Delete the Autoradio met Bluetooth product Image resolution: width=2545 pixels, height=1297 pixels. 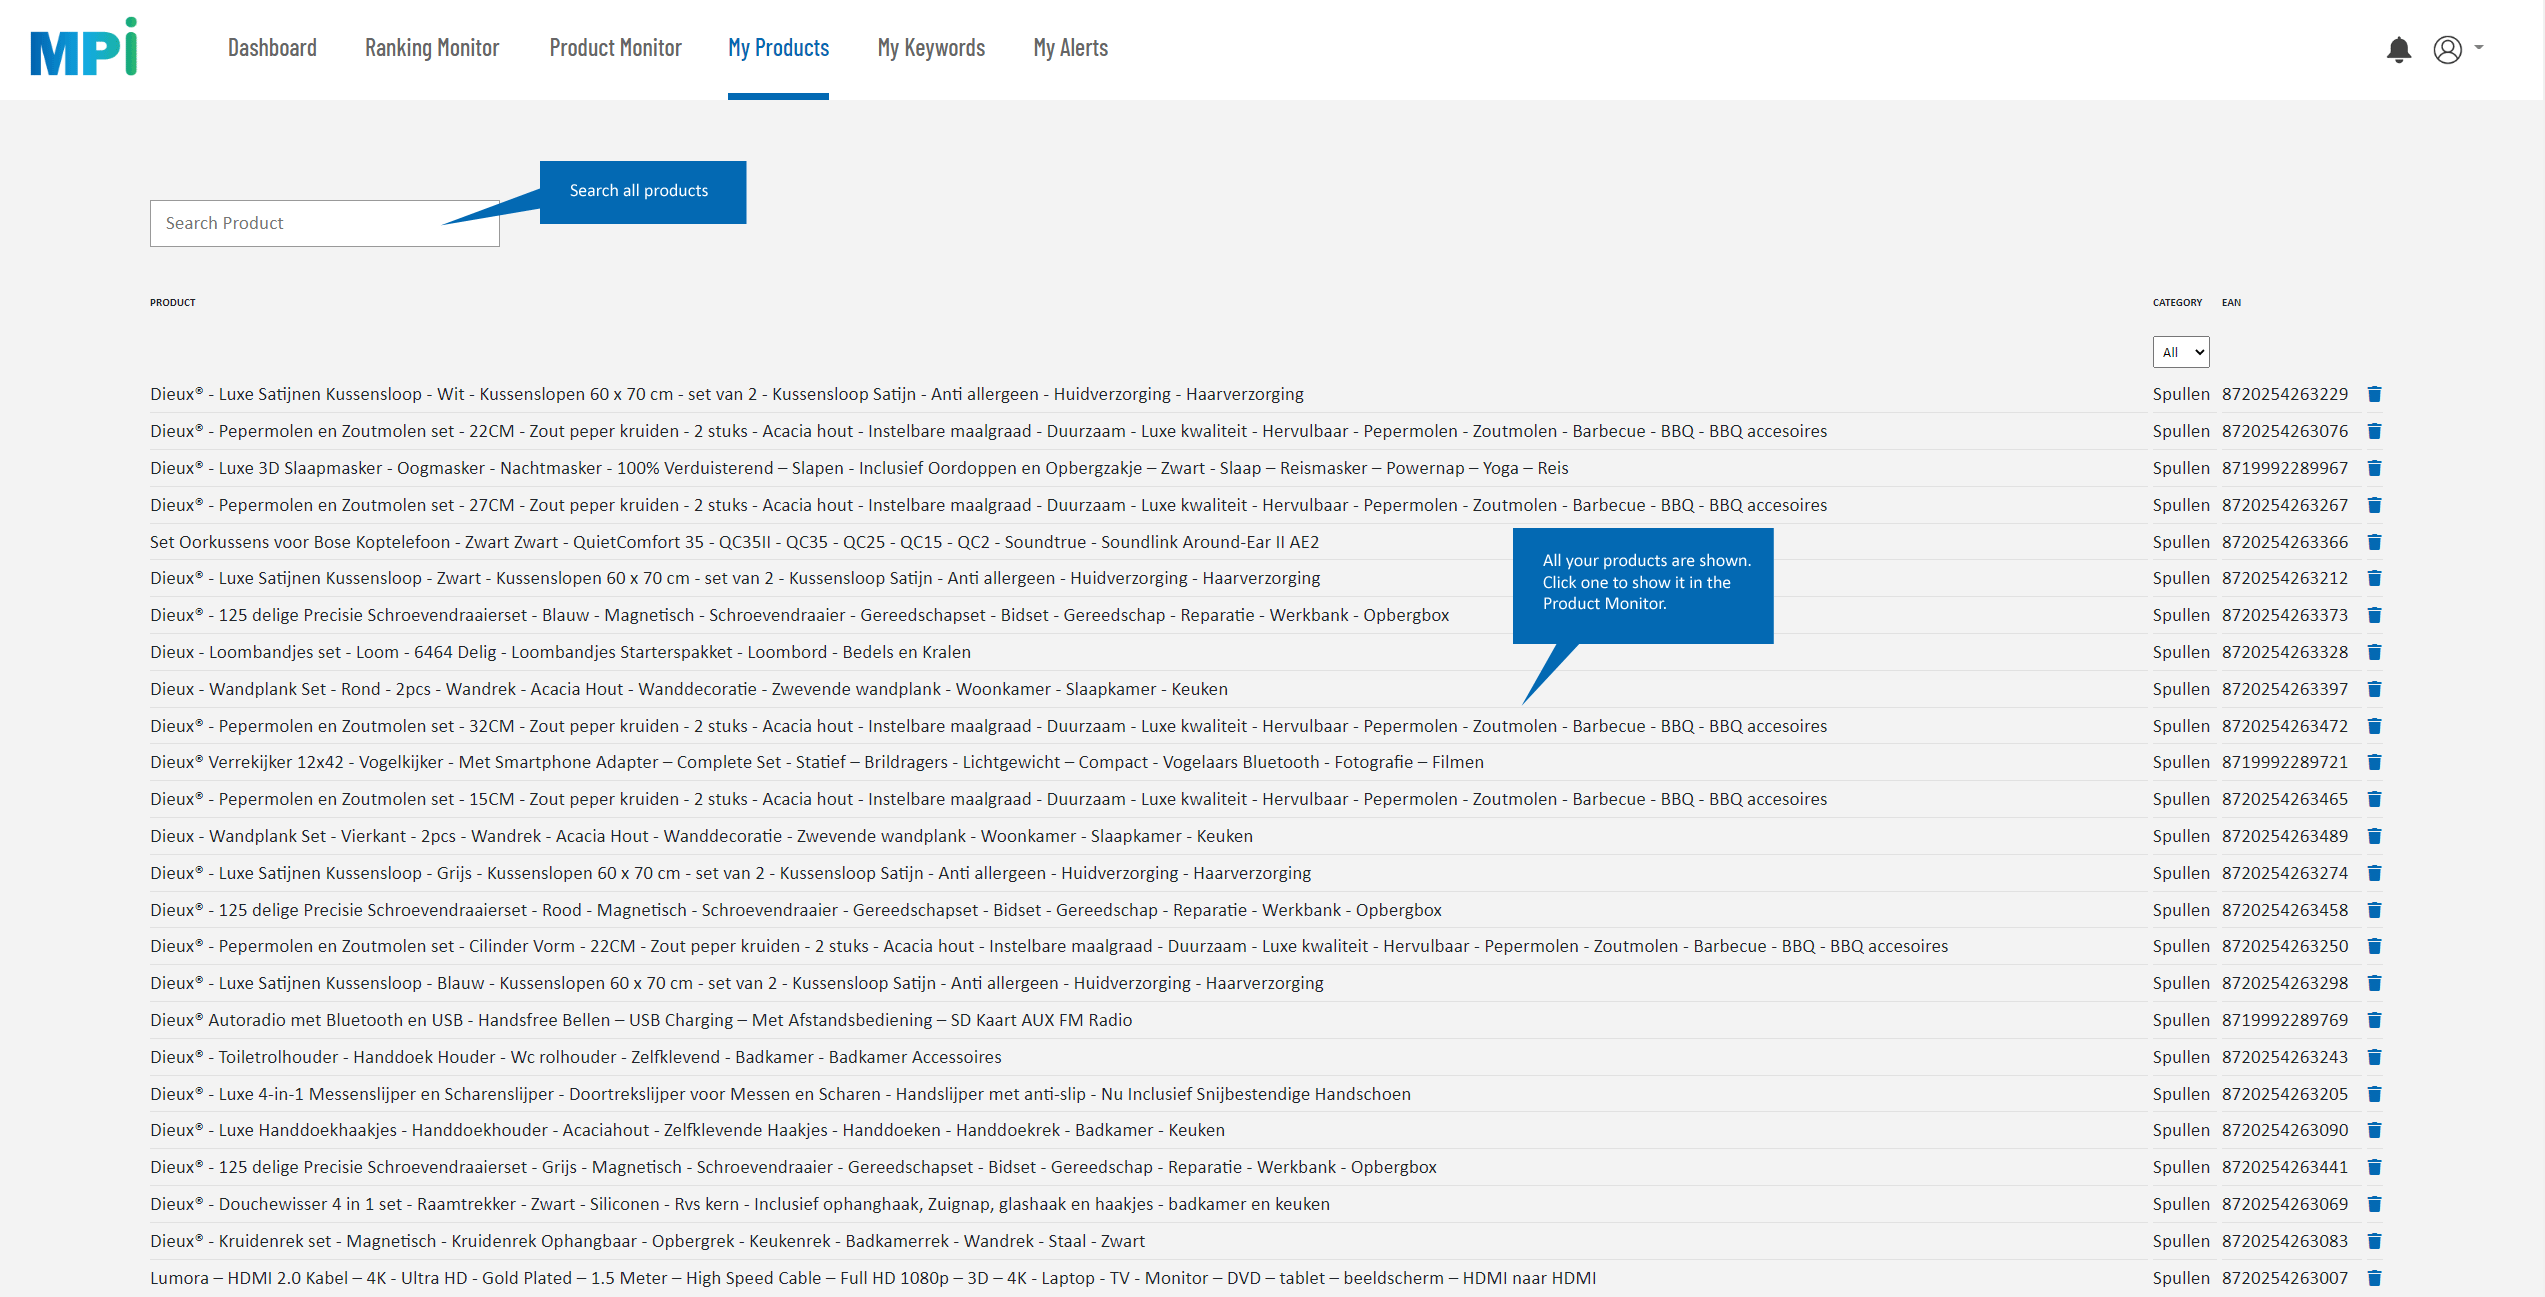2374,1020
